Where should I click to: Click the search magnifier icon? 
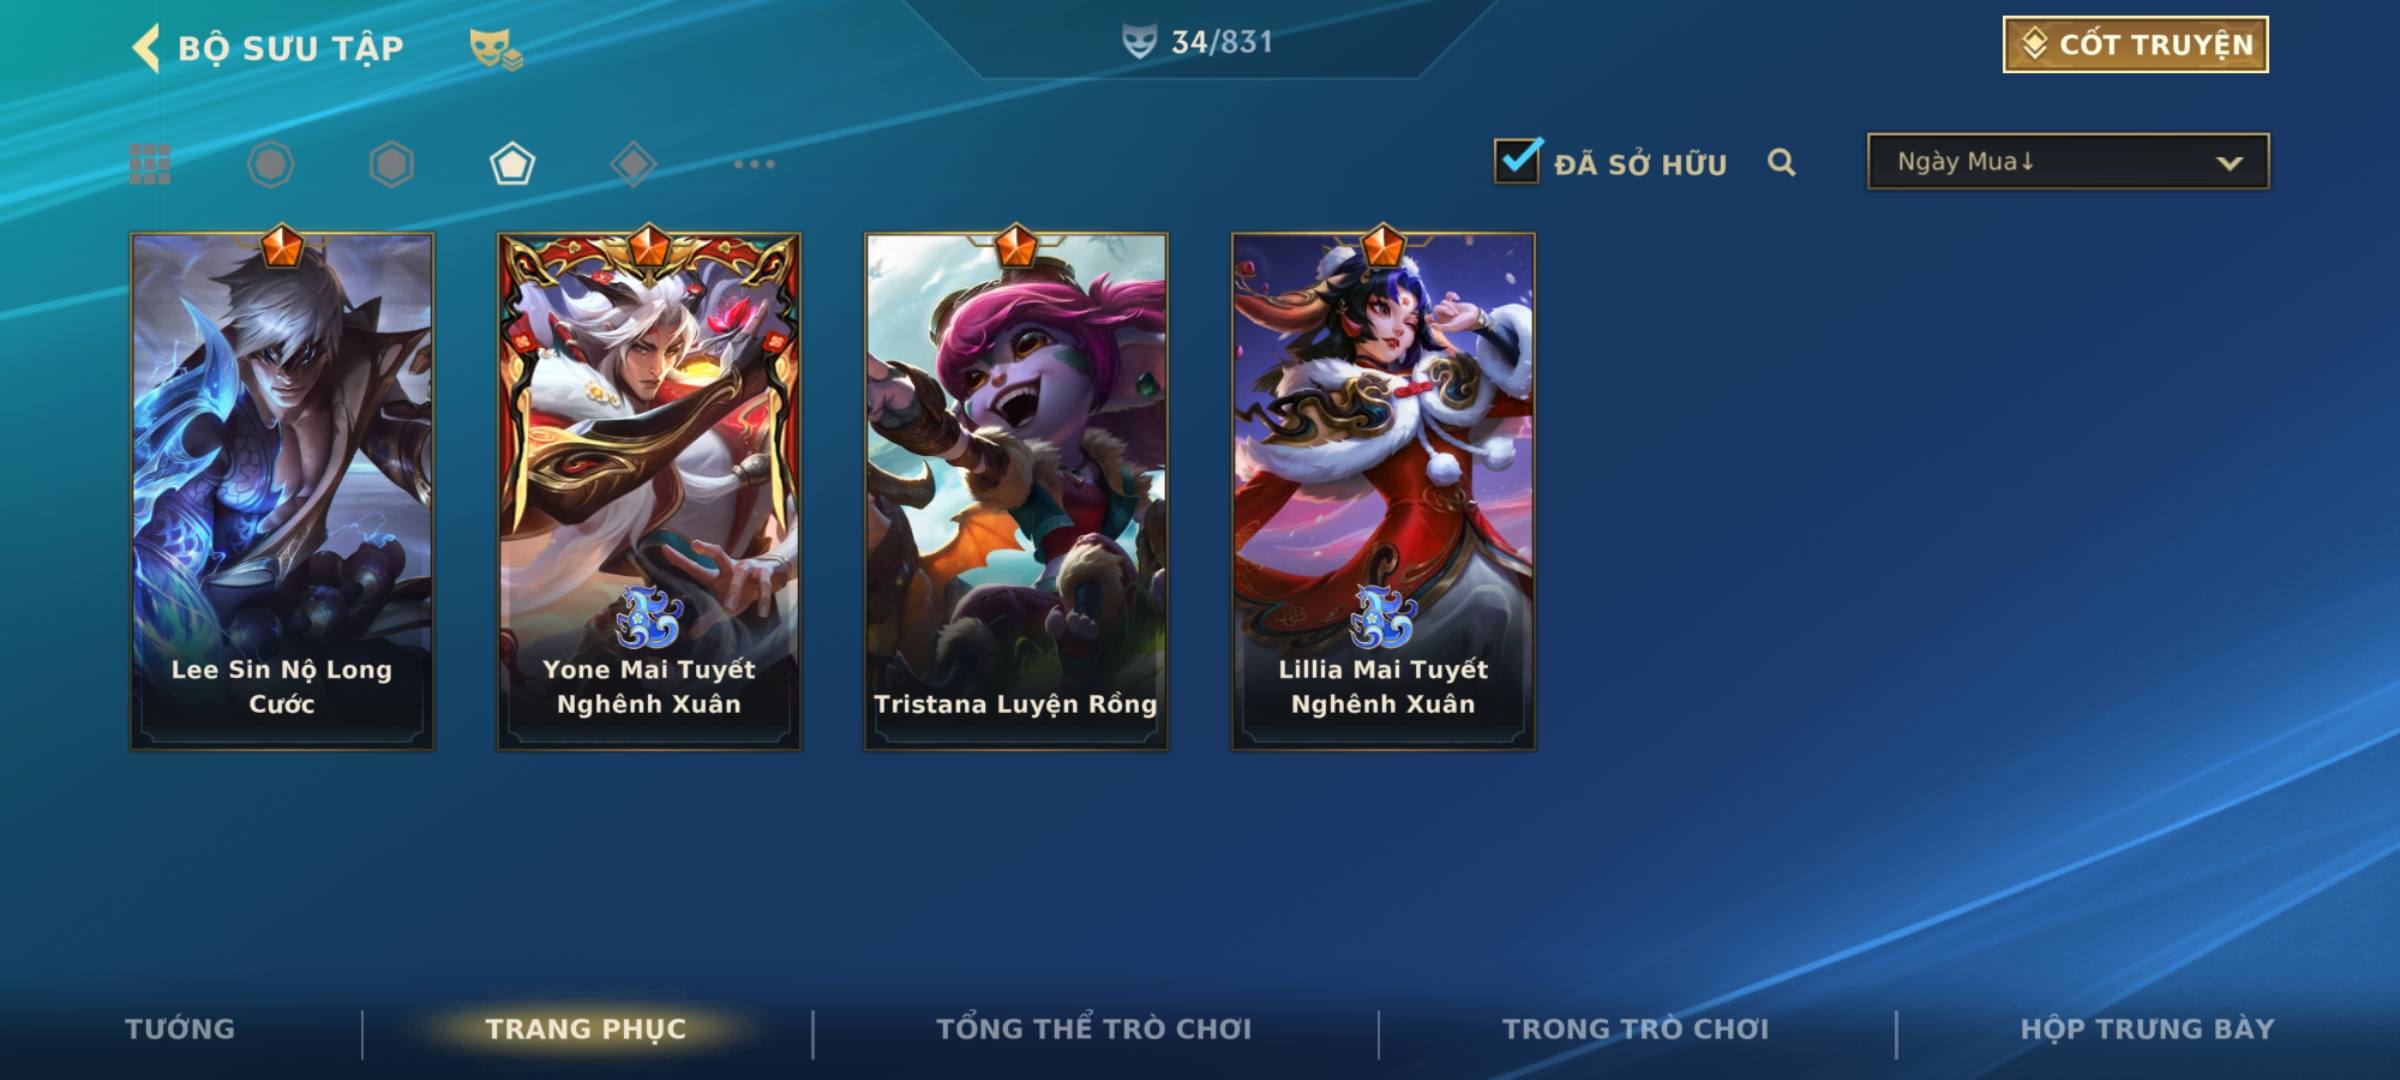[1781, 162]
